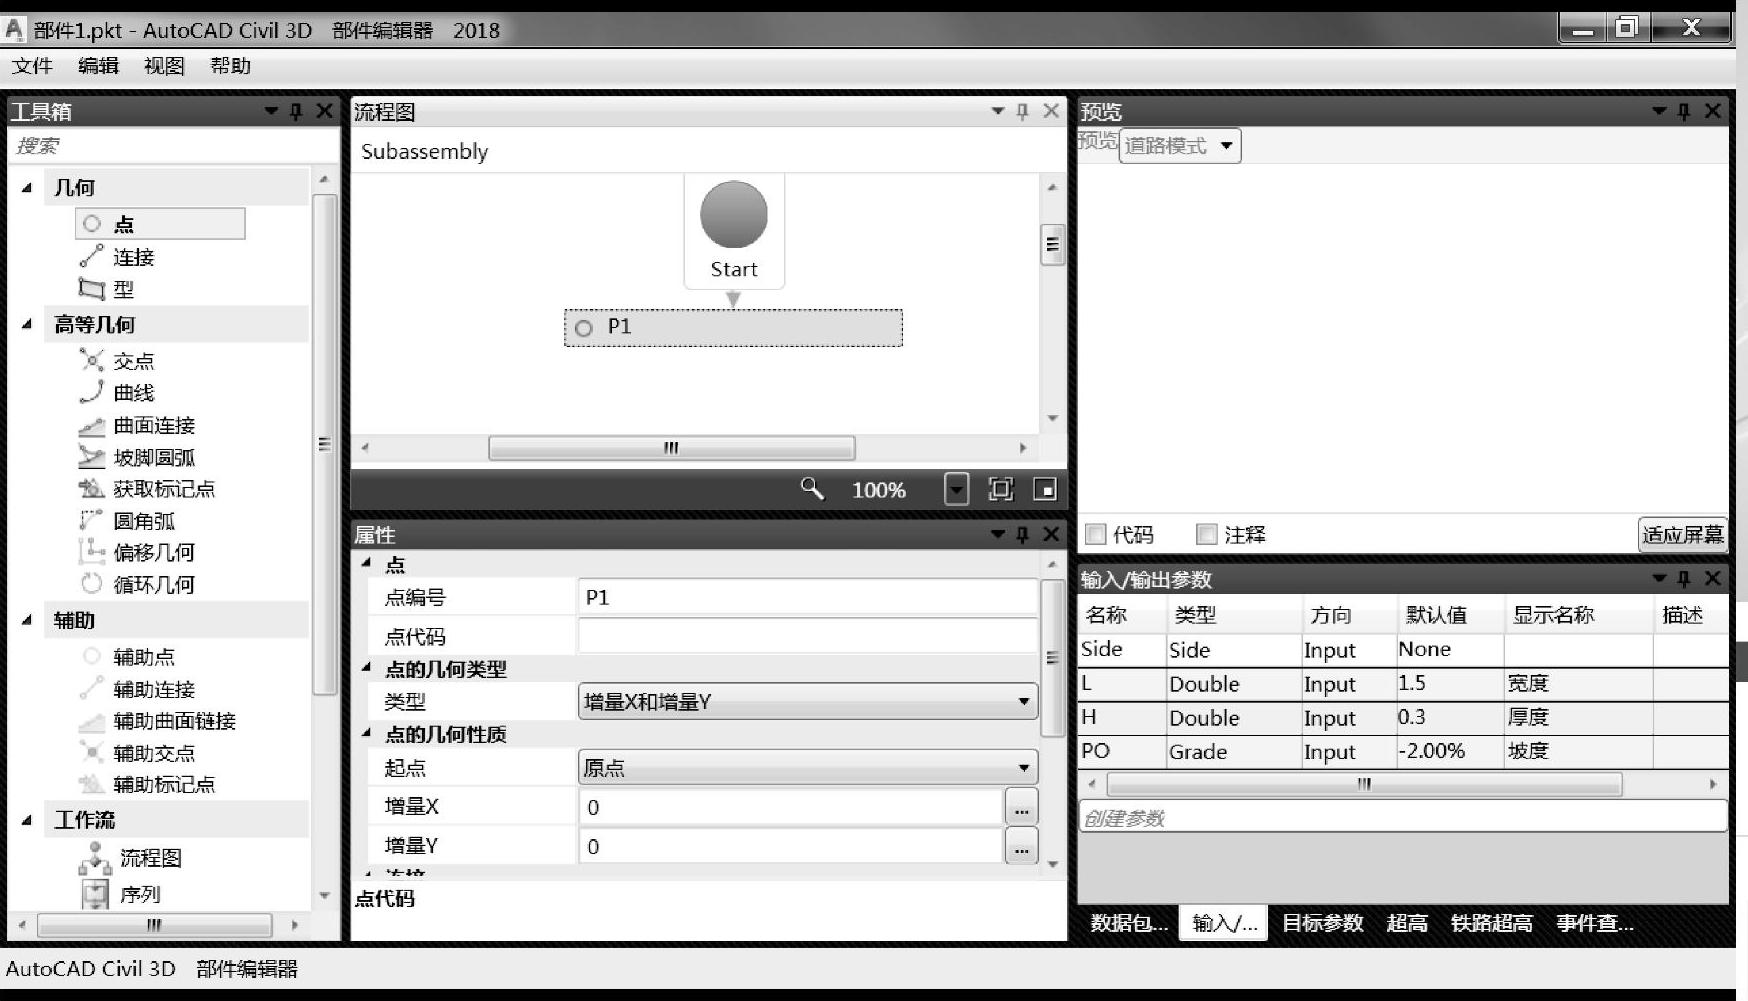The height and width of the screenshot is (1001, 1748).
Task: Open the 编辑 menu
Action: click(x=98, y=66)
